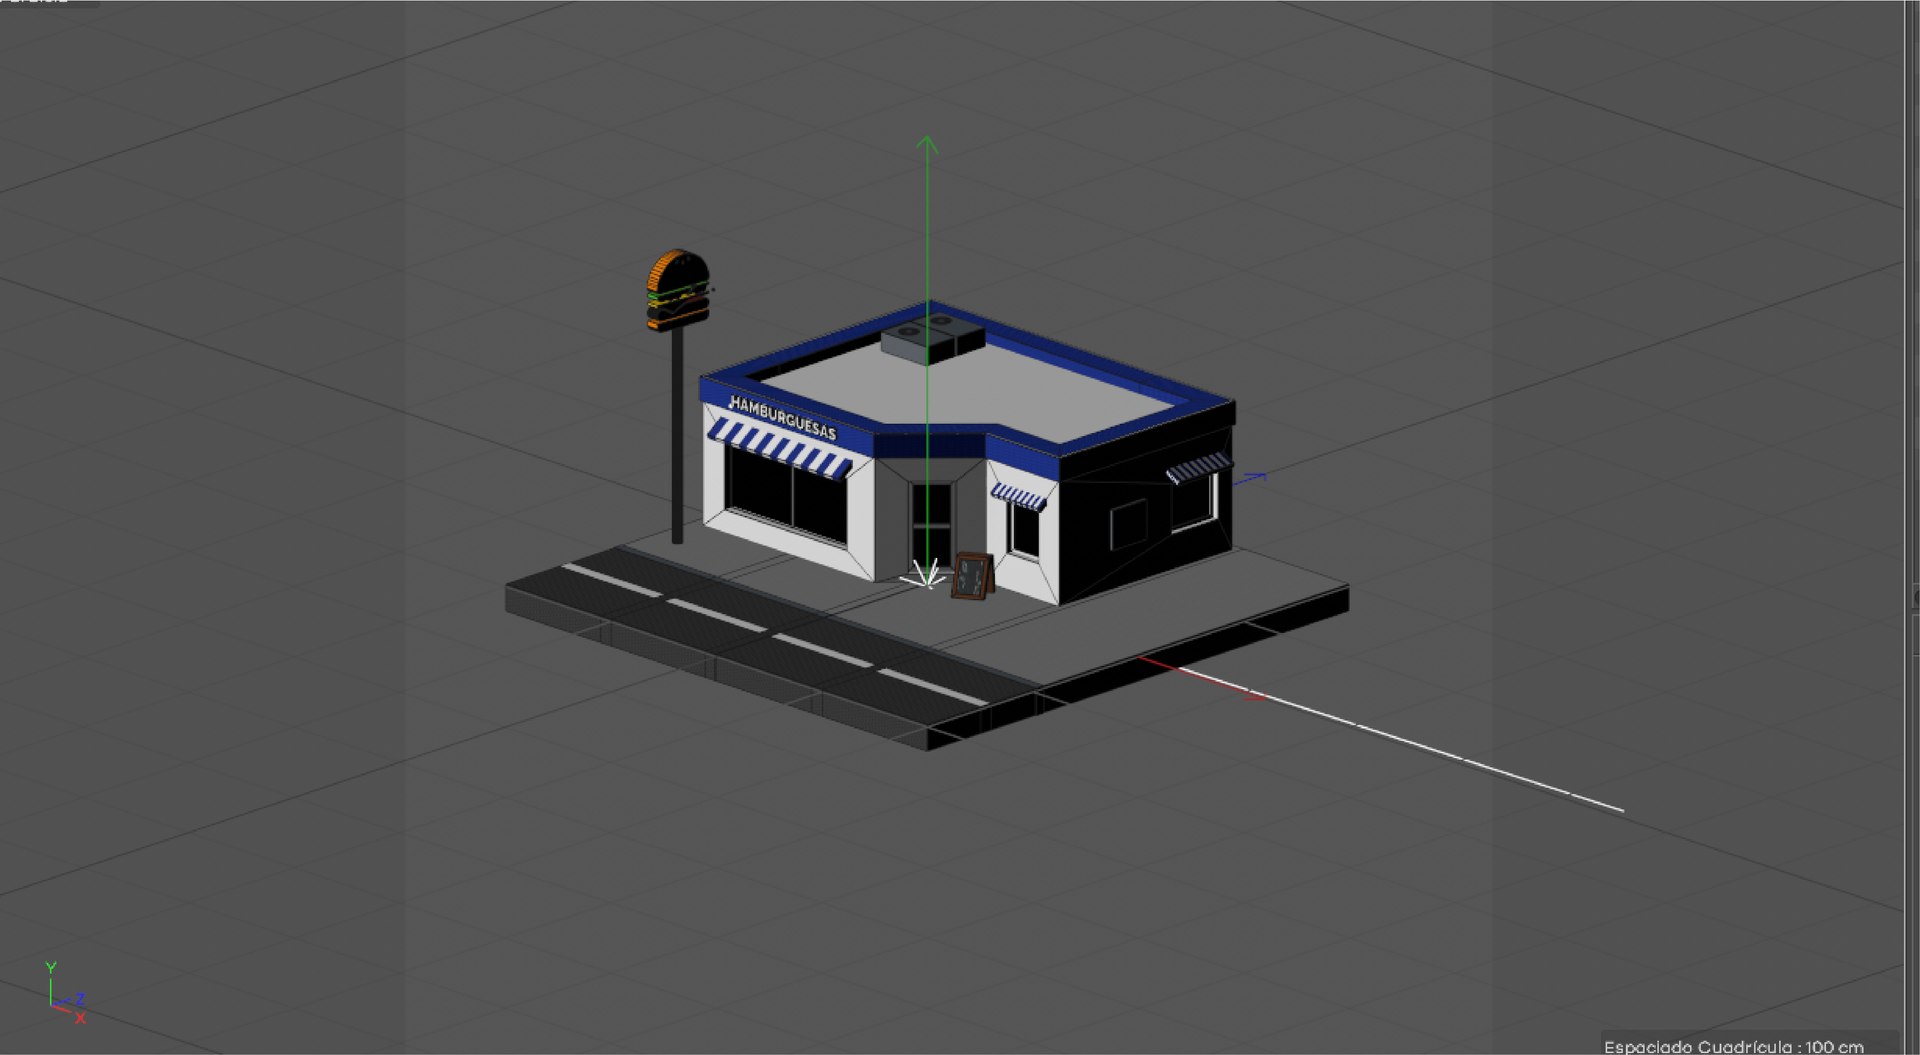Viewport: 1920px width, 1055px height.
Task: Click the world axis indicator icon
Action: click(66, 993)
